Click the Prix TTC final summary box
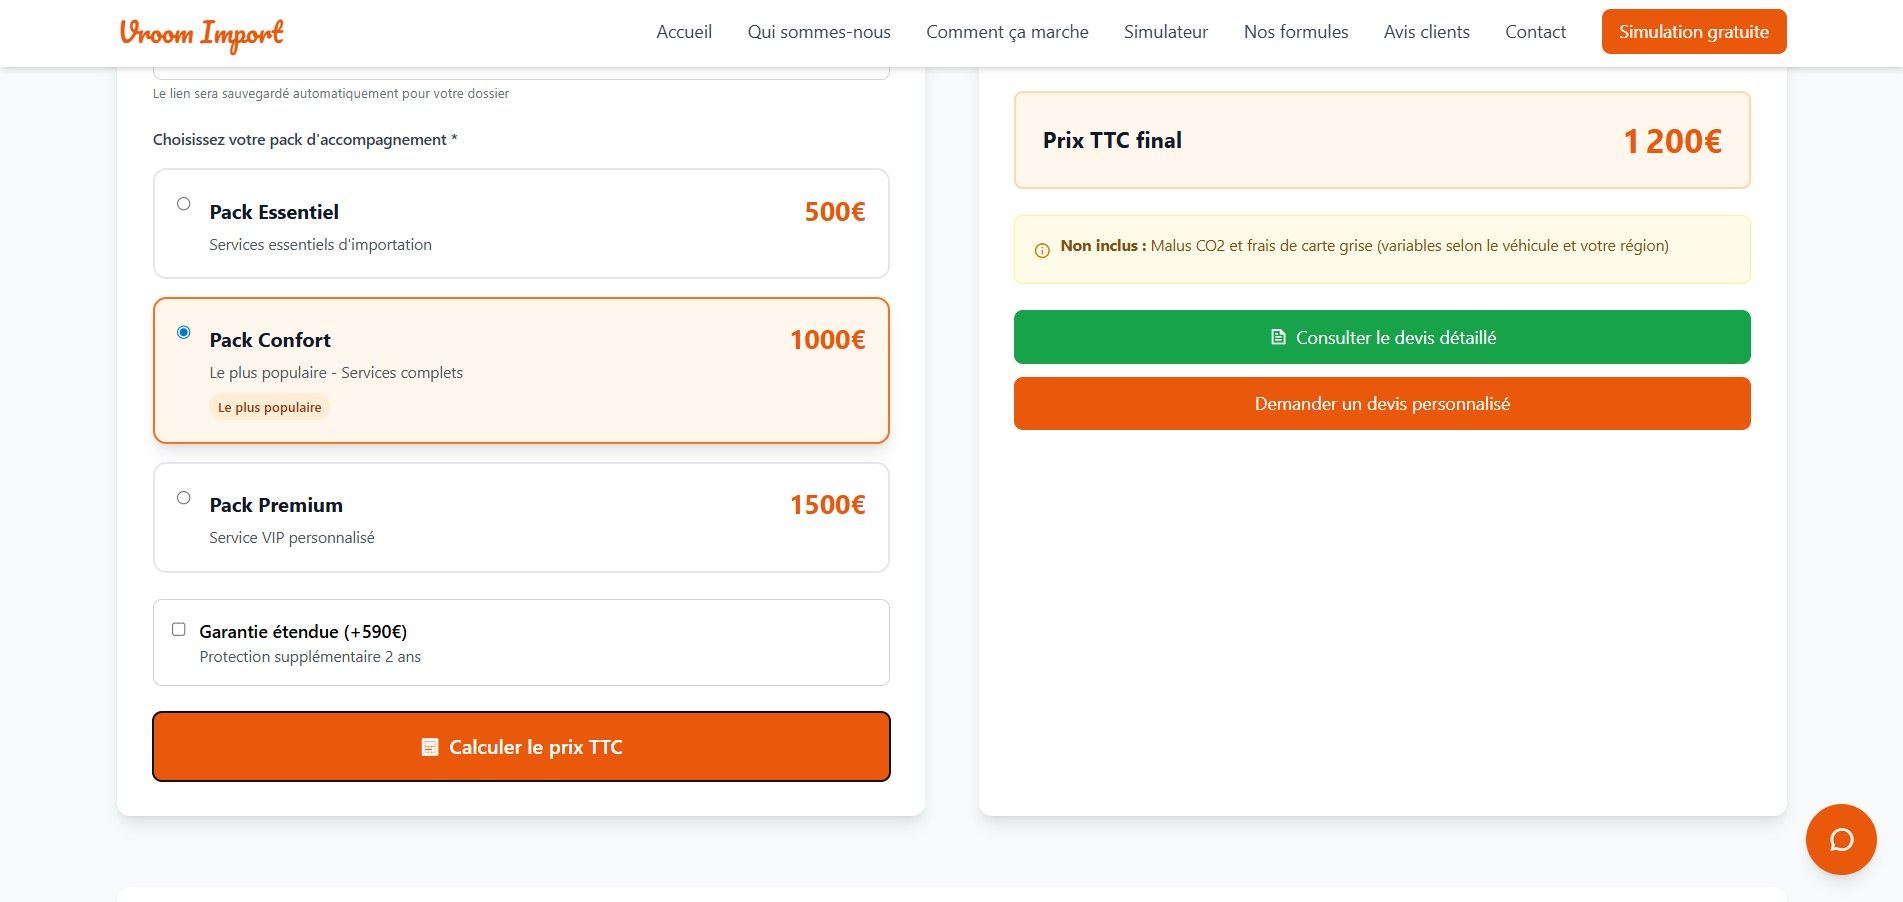The width and height of the screenshot is (1903, 902). pyautogui.click(x=1382, y=140)
